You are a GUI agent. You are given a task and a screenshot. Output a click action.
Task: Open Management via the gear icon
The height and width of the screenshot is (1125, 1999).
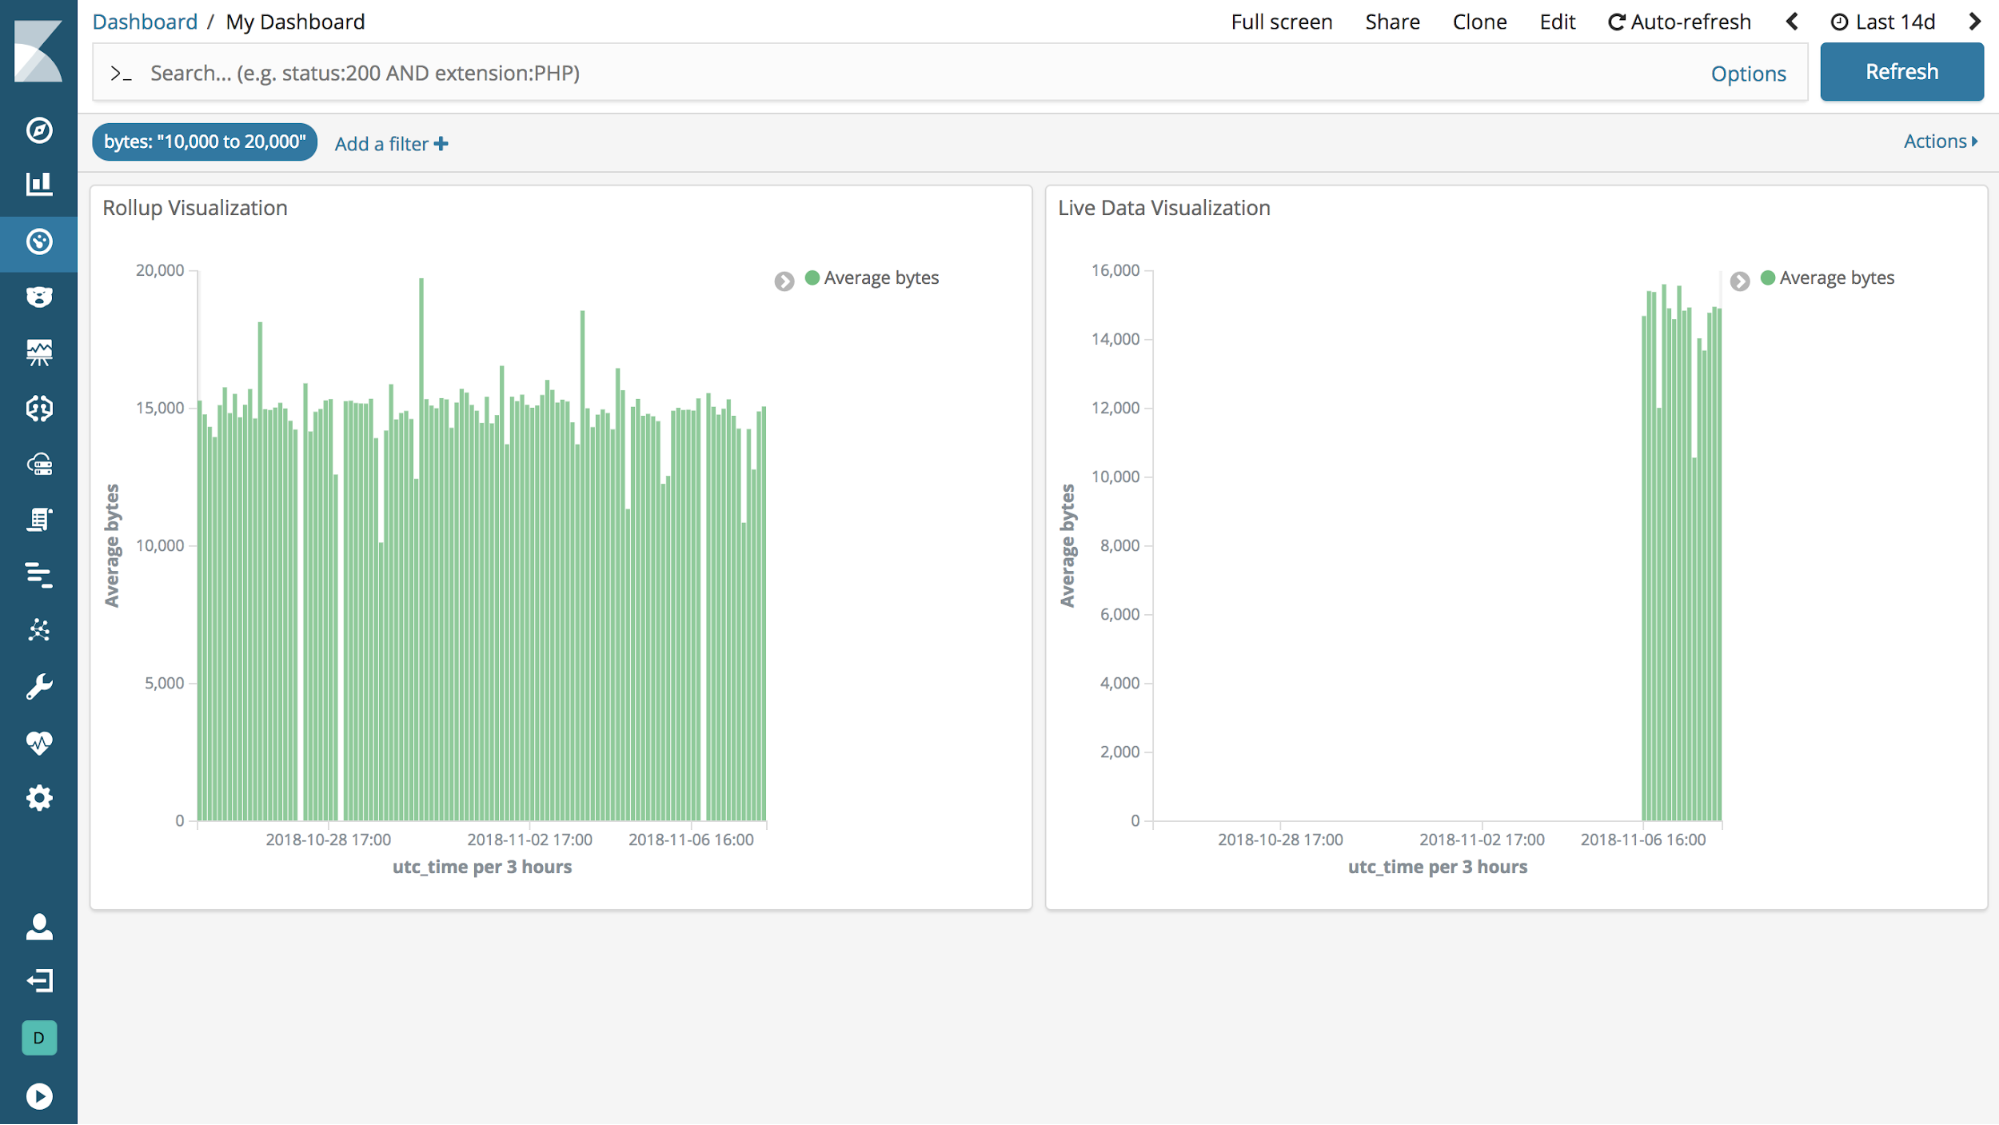(39, 798)
